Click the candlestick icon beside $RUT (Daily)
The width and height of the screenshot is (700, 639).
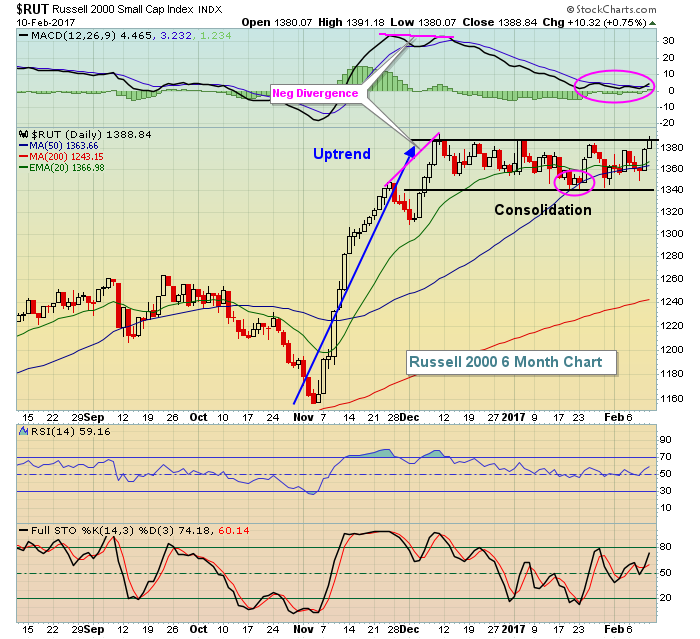(x=24, y=134)
